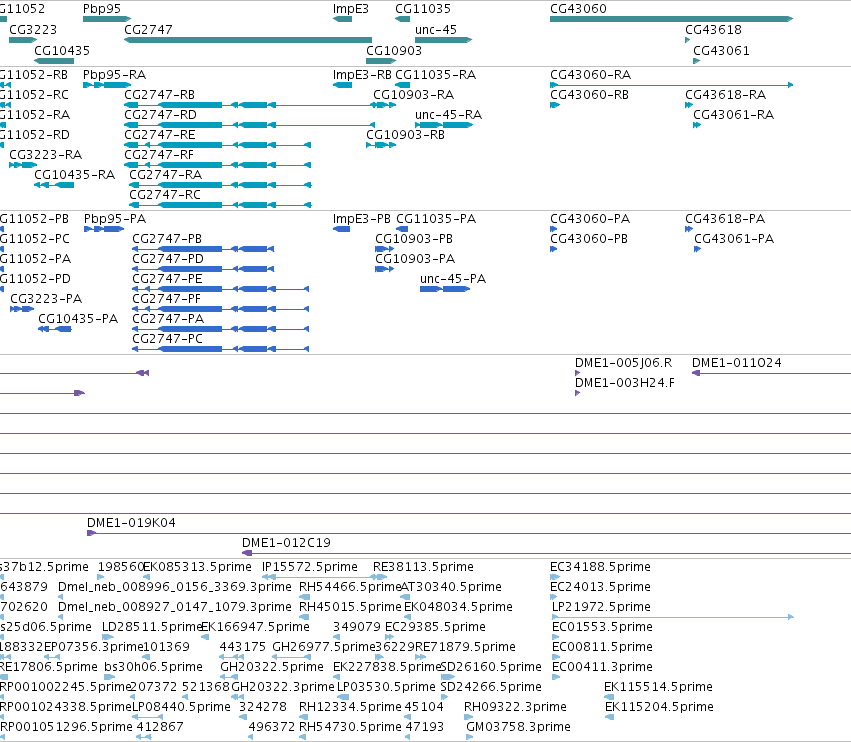The width and height of the screenshot is (851, 742).
Task: Select the CG43618 gene label
Action: pos(713,30)
